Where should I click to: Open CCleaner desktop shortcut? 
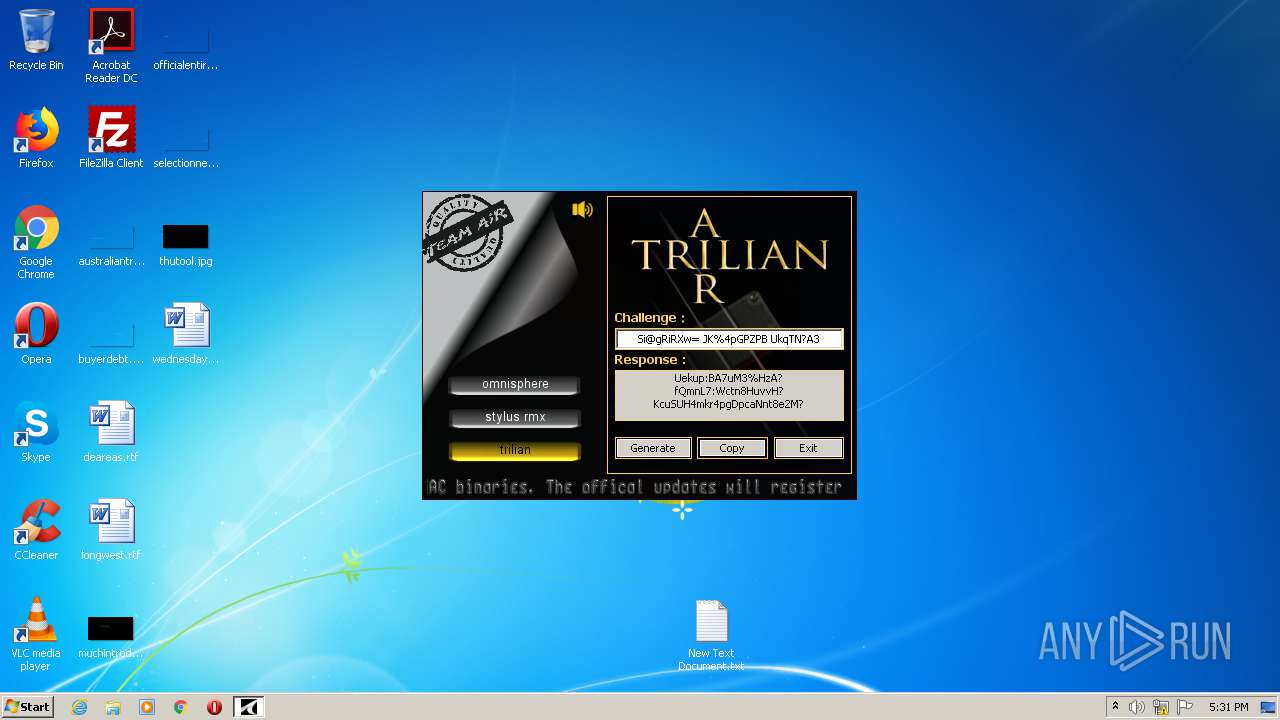(x=36, y=530)
